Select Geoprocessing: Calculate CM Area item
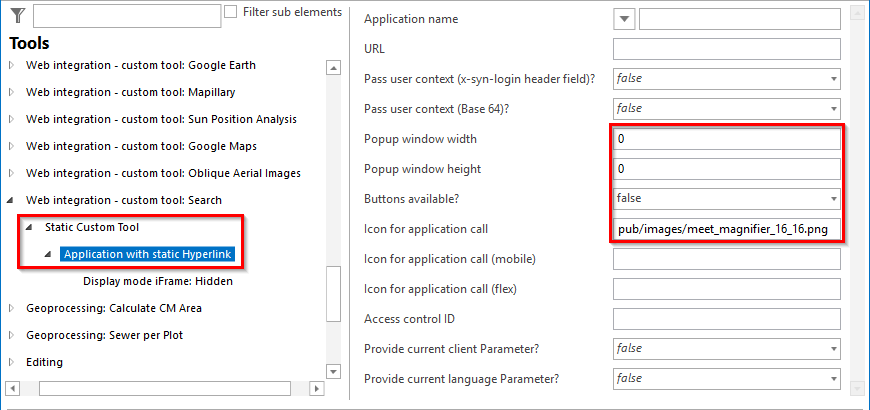The height and width of the screenshot is (410, 870). 114,308
